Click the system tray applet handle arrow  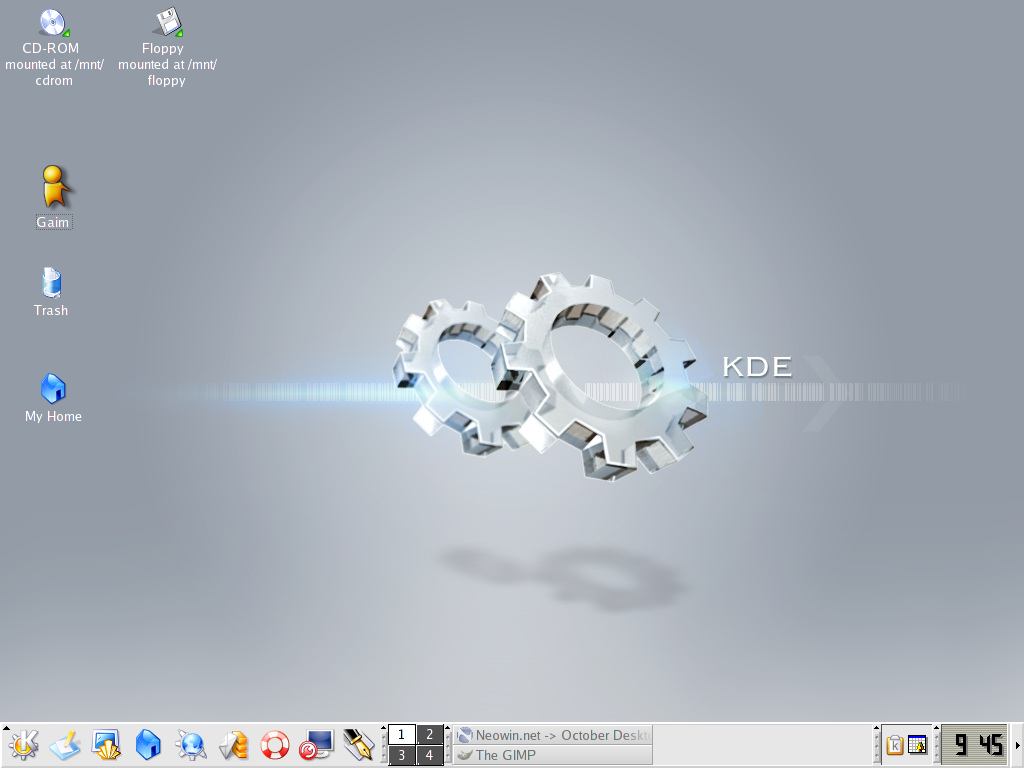[876, 727]
